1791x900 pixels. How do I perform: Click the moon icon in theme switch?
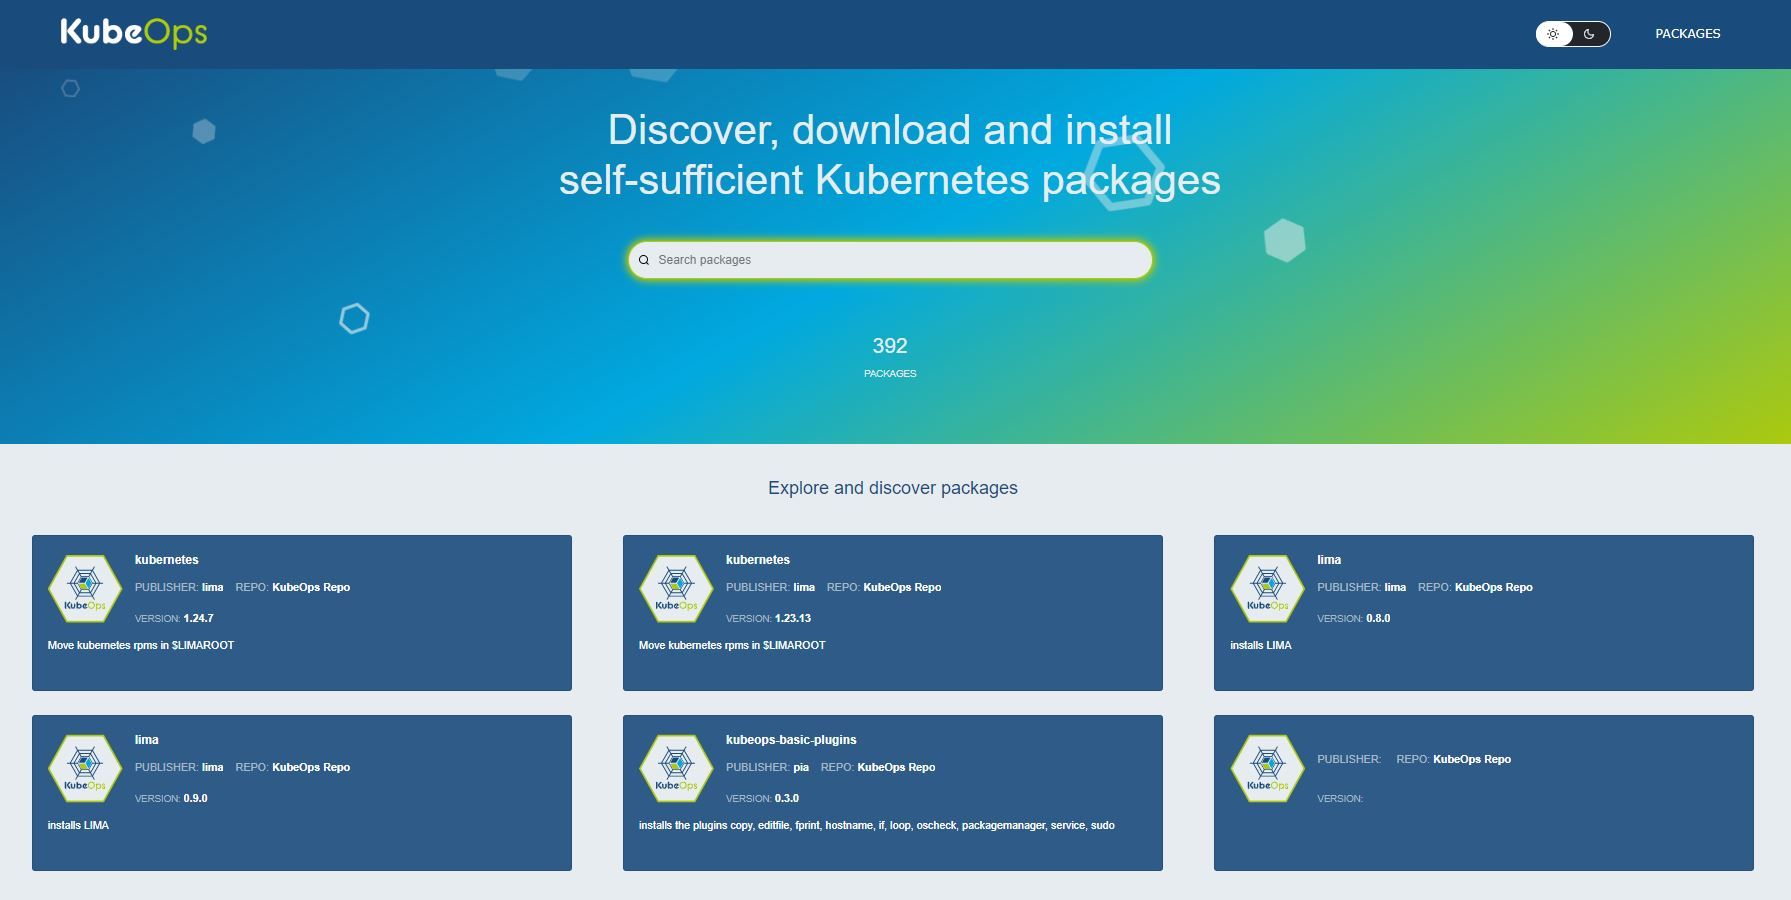click(1589, 34)
